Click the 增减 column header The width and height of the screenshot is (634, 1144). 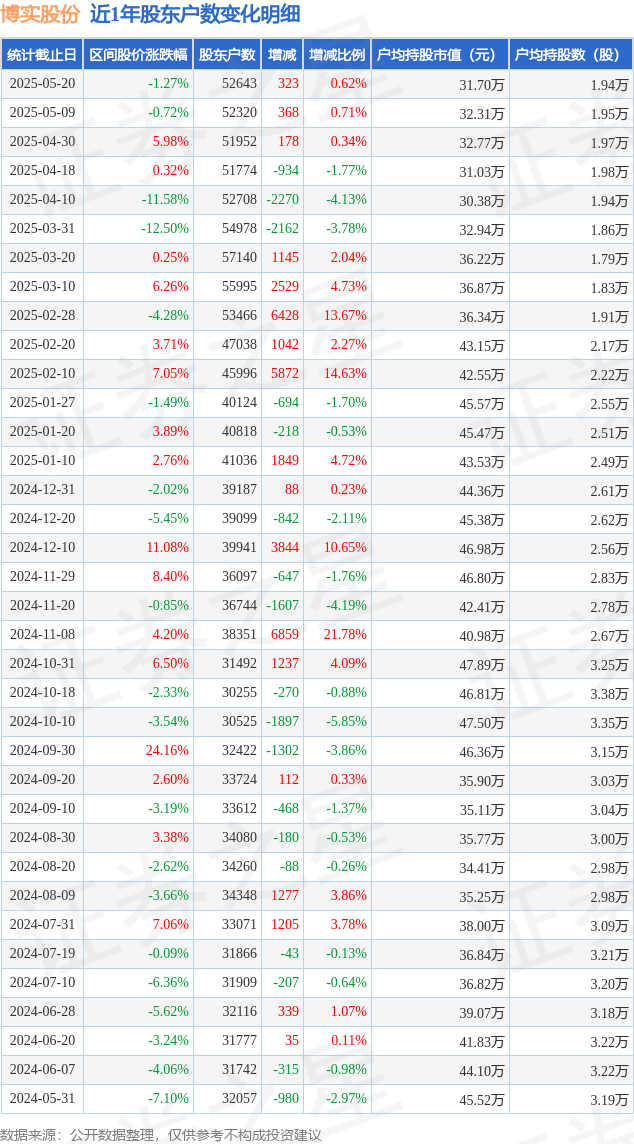point(282,55)
